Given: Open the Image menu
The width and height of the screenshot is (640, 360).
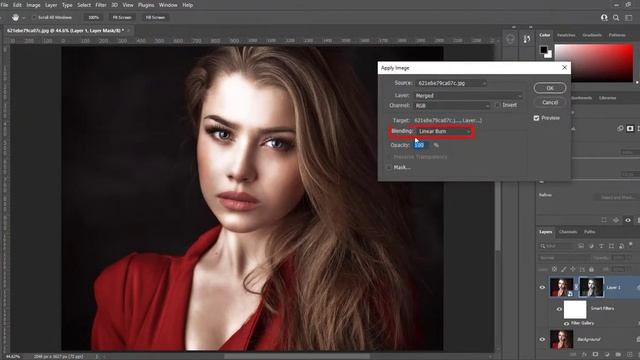Looking at the screenshot, I should click(33, 5).
